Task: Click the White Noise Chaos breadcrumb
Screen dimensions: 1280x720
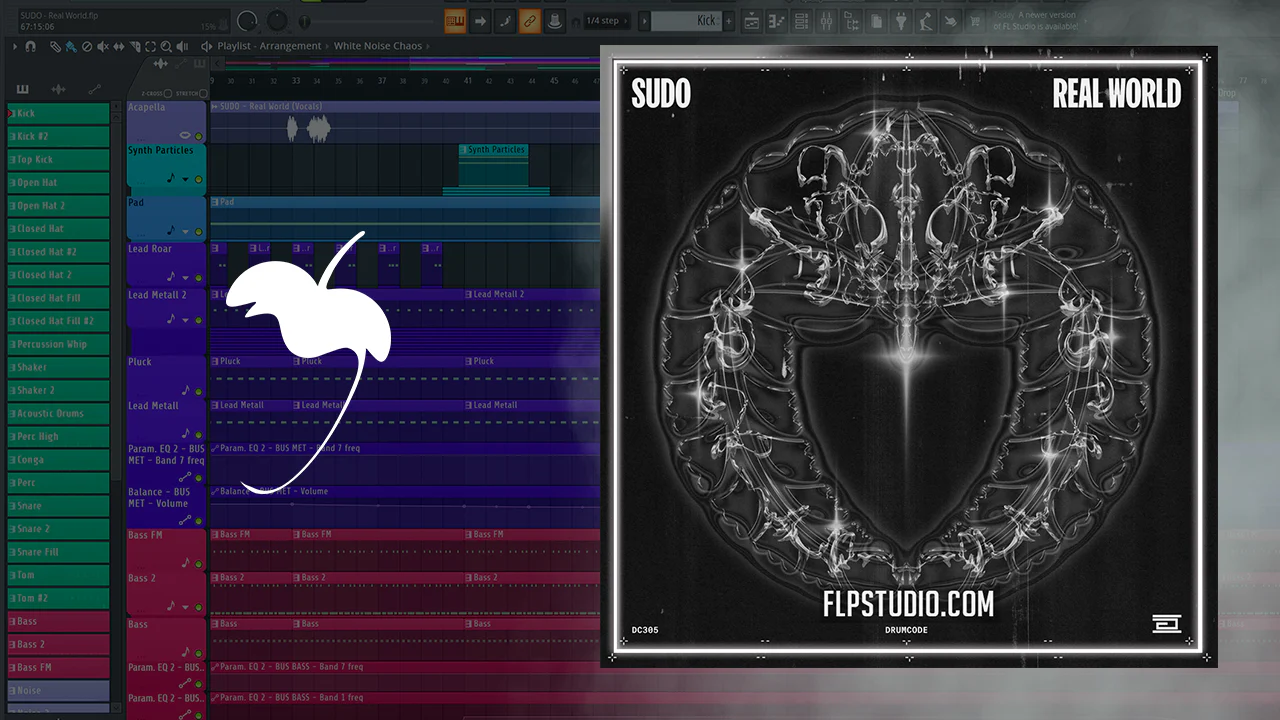Action: pyautogui.click(x=378, y=46)
